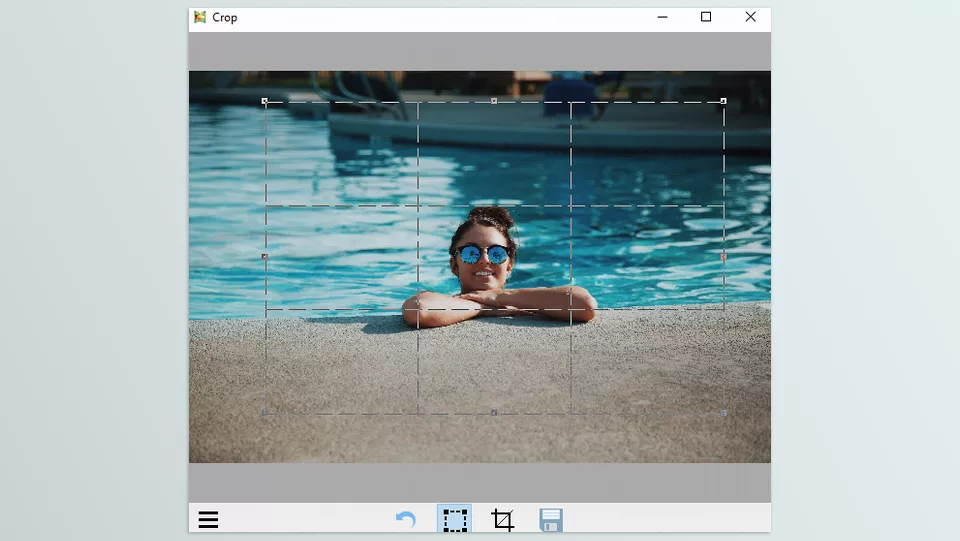
Task: Click left-middle crop selection handle
Action: [x=264, y=257]
